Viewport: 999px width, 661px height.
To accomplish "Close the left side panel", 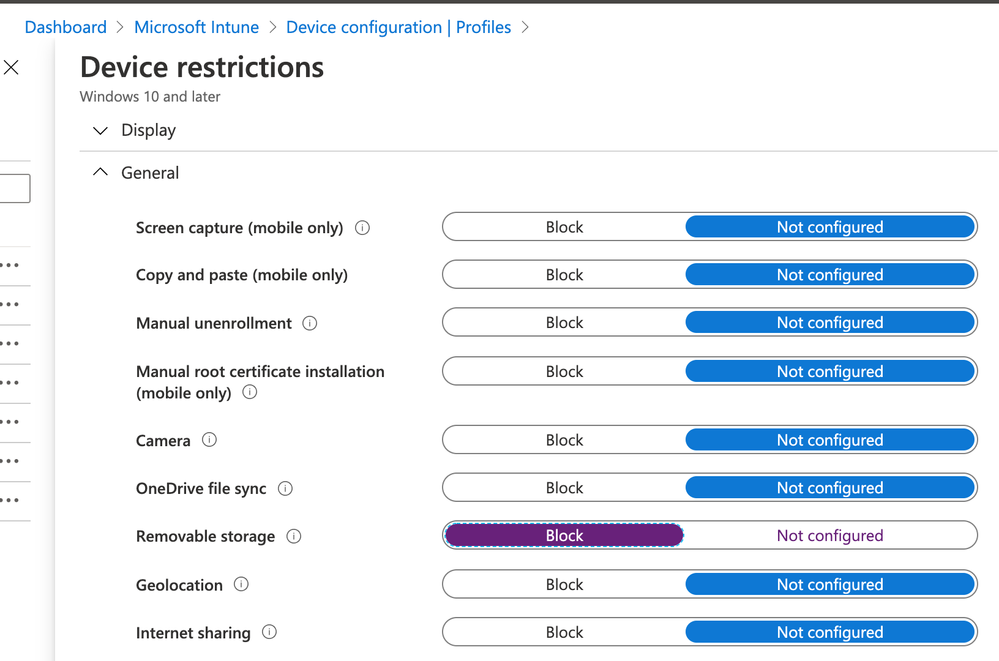I will tap(11, 68).
